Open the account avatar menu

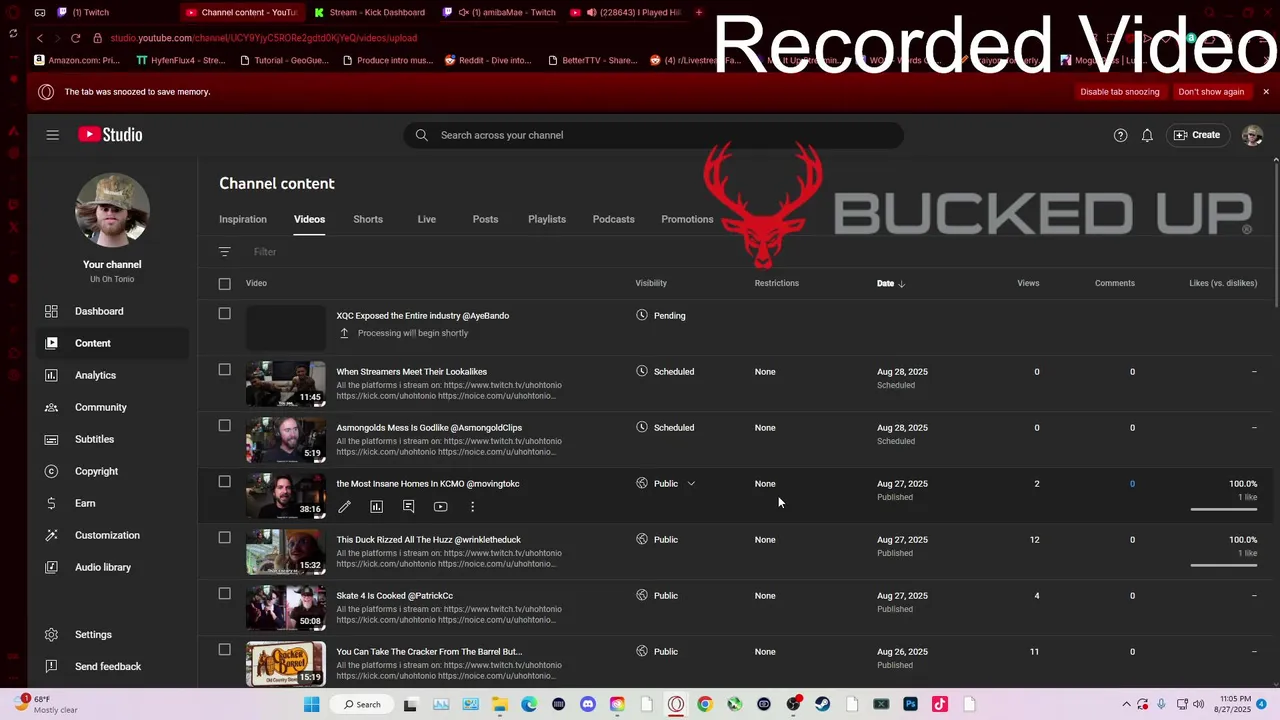tap(1252, 135)
